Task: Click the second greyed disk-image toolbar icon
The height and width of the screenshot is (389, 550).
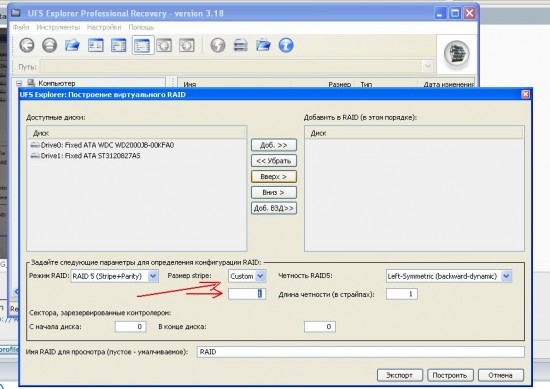Action: 187,45
